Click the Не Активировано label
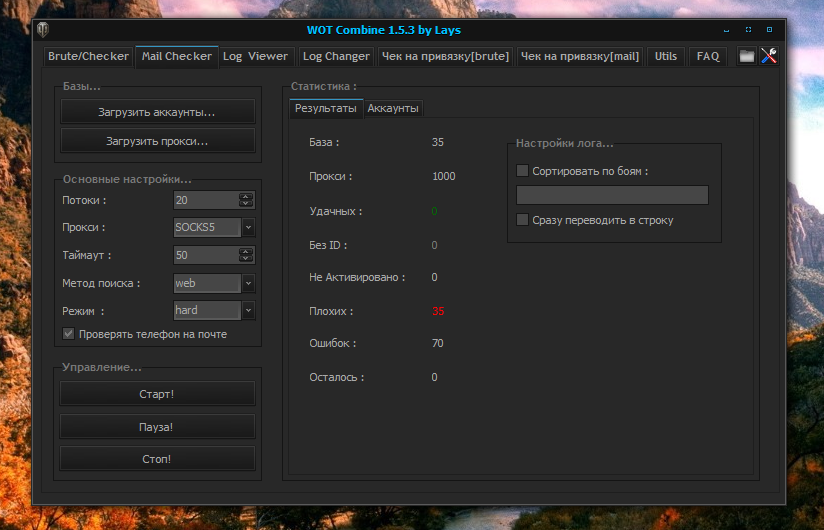 [x=357, y=277]
